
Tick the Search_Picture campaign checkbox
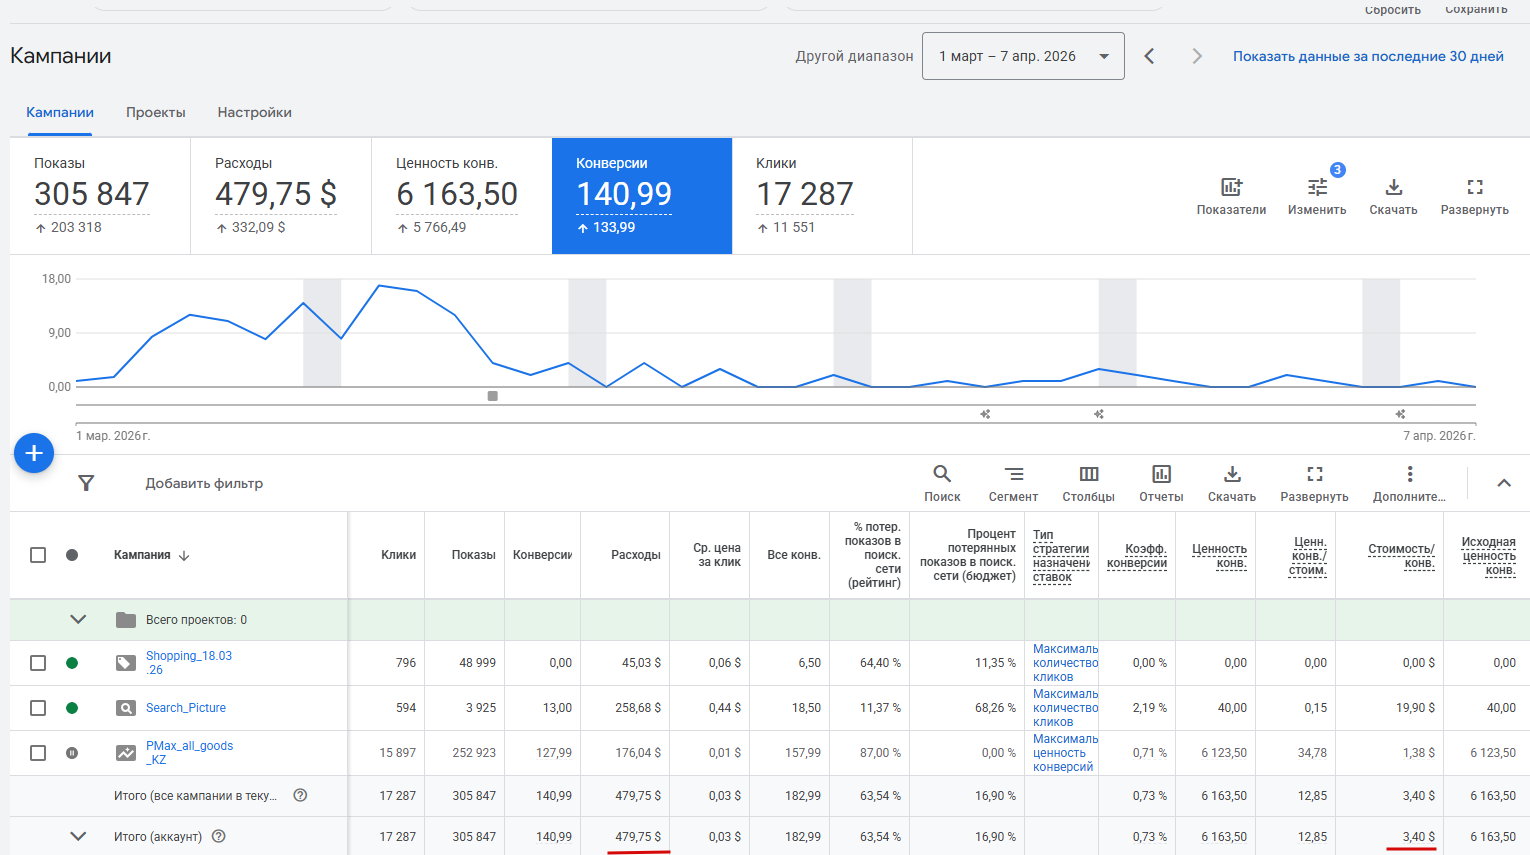(x=38, y=708)
